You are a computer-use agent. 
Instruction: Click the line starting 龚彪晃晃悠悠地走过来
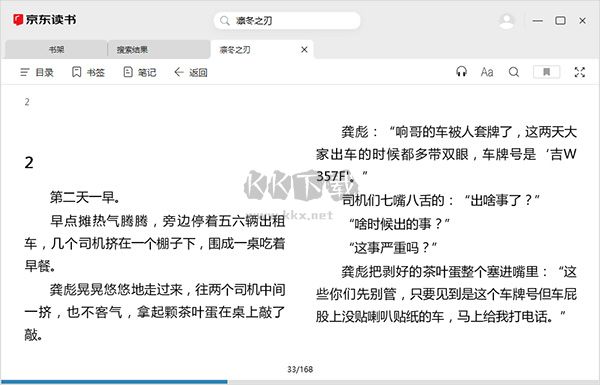tap(167, 289)
